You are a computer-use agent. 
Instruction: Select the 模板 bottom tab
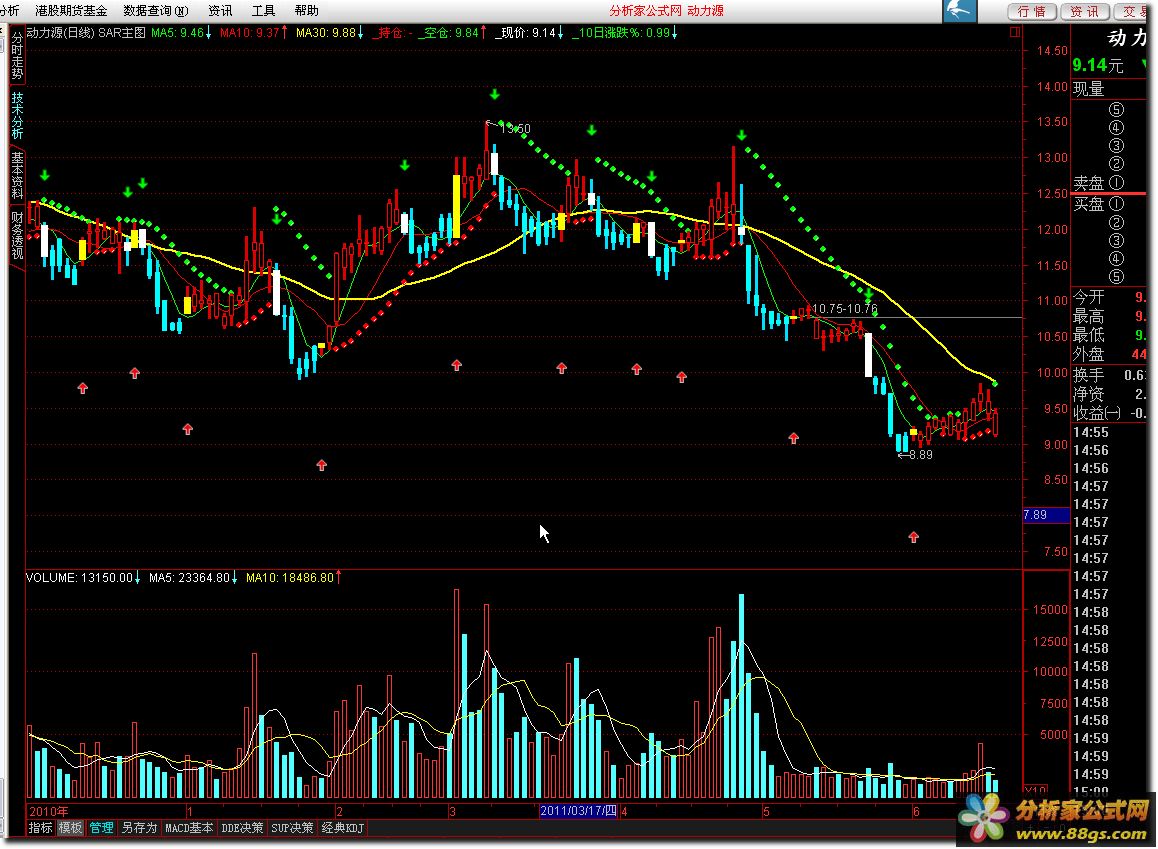70,828
